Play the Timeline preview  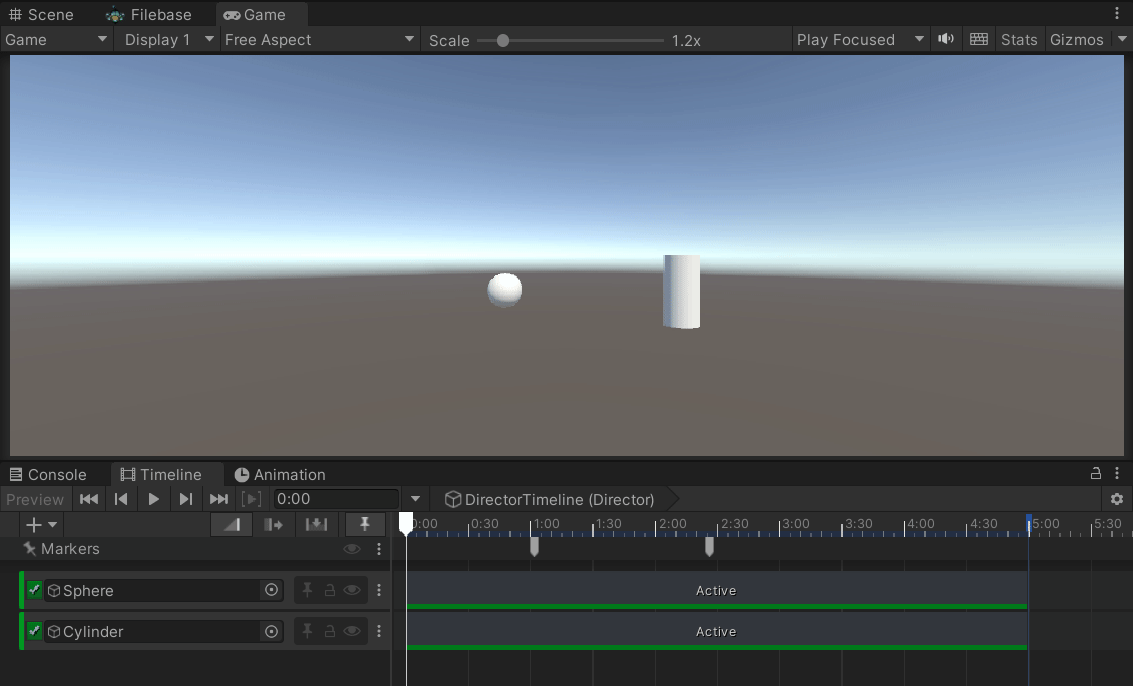(x=153, y=499)
